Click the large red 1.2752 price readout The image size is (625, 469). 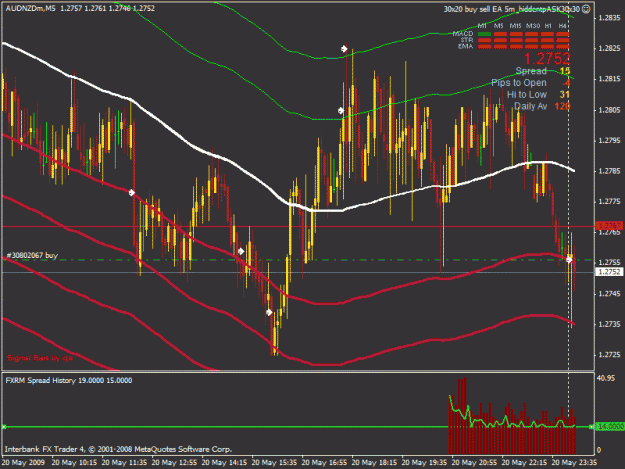point(547,59)
